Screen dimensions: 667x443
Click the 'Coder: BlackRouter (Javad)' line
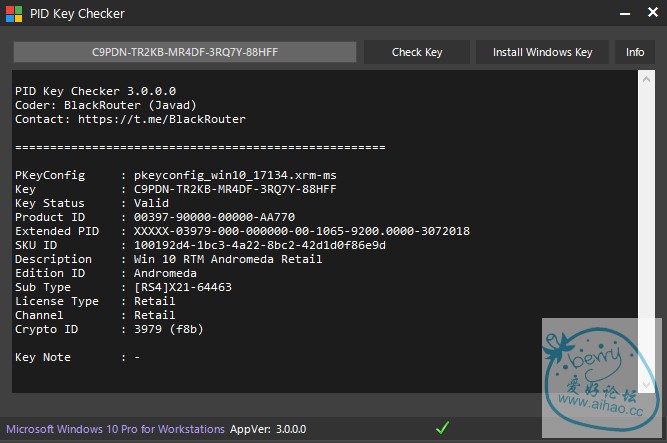tap(106, 105)
